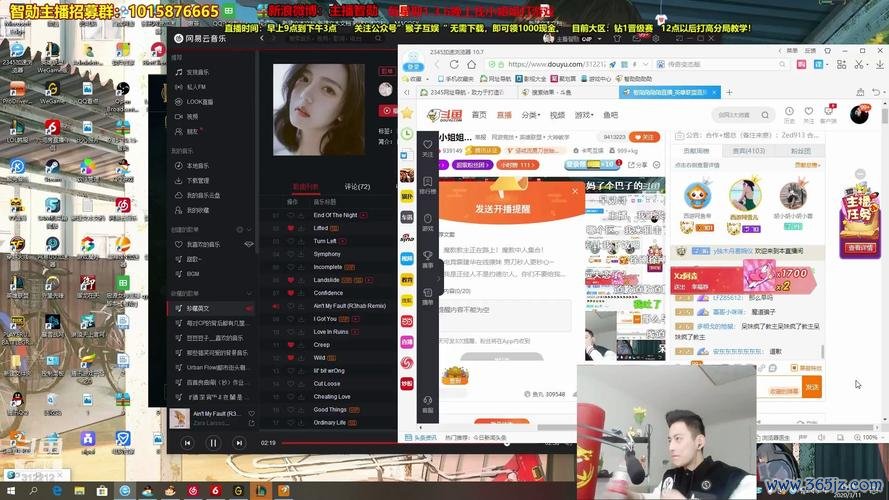Open 私人FM in NetEase sidebar

[x=192, y=87]
